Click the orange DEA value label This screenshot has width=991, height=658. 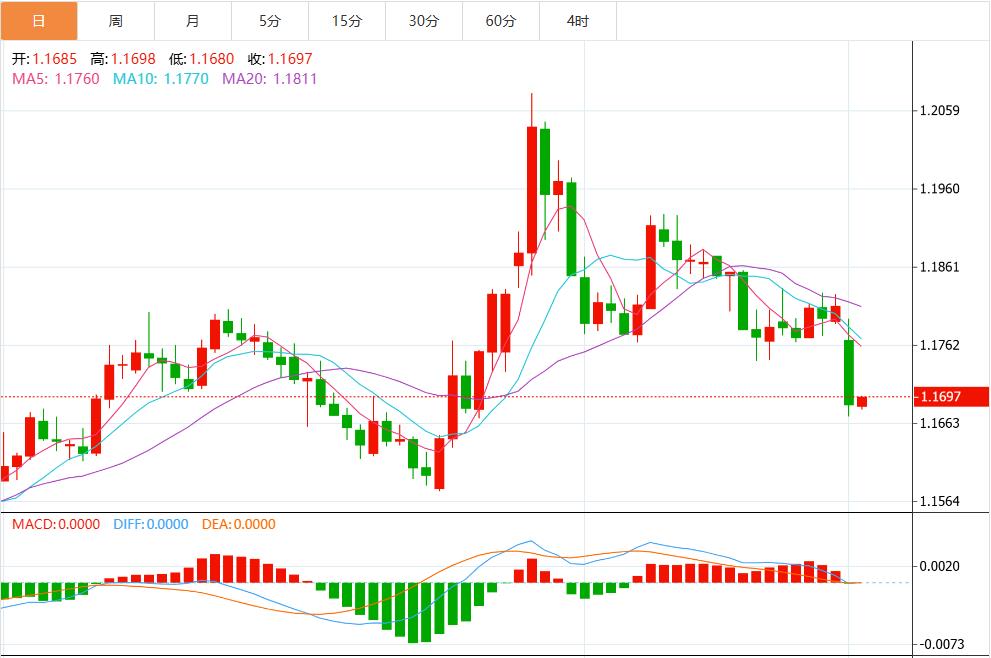(238, 524)
